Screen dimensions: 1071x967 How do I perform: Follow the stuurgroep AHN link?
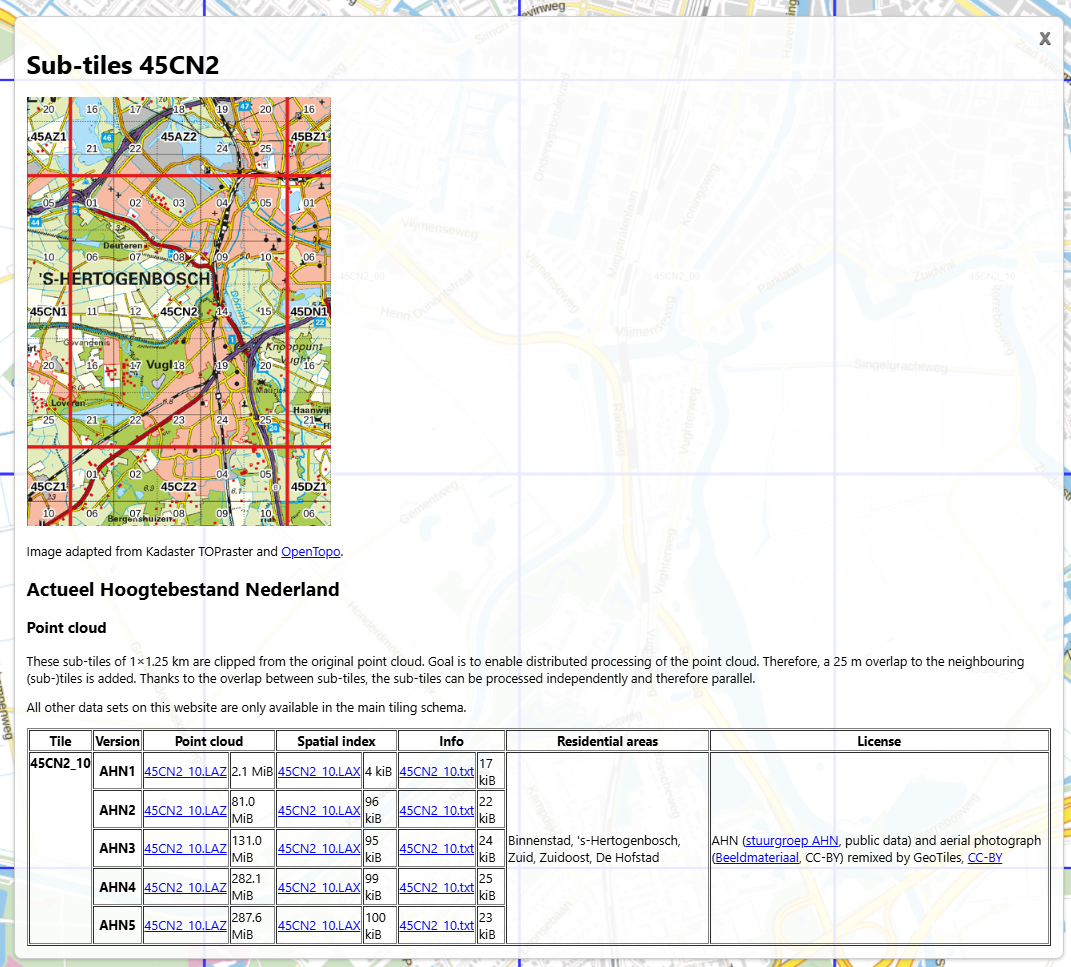[792, 841]
